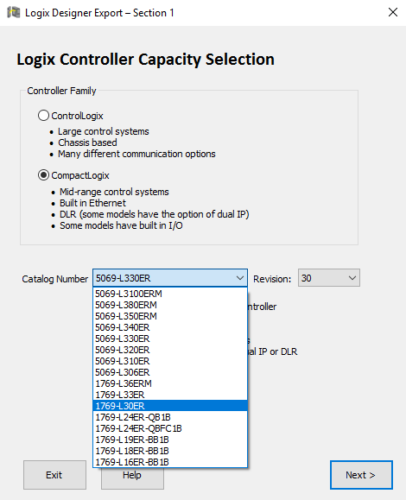Screen dimensions: 406x500
Task: Collapse the Catalog Number dropdown arrow
Action: click(240, 278)
